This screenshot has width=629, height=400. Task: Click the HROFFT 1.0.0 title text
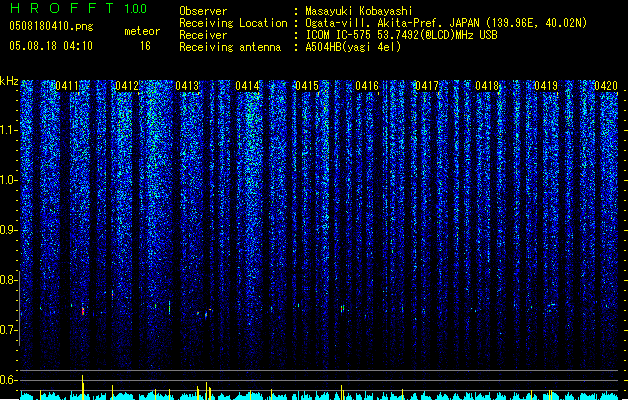point(79,8)
